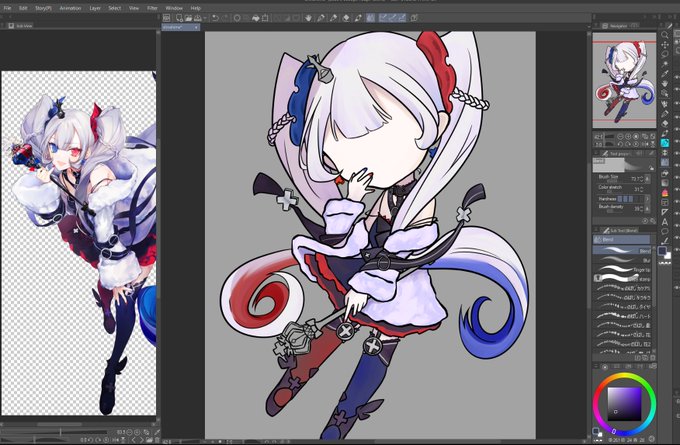Zoom out in the Navigator panel
The width and height of the screenshot is (680, 445).
click(x=620, y=137)
